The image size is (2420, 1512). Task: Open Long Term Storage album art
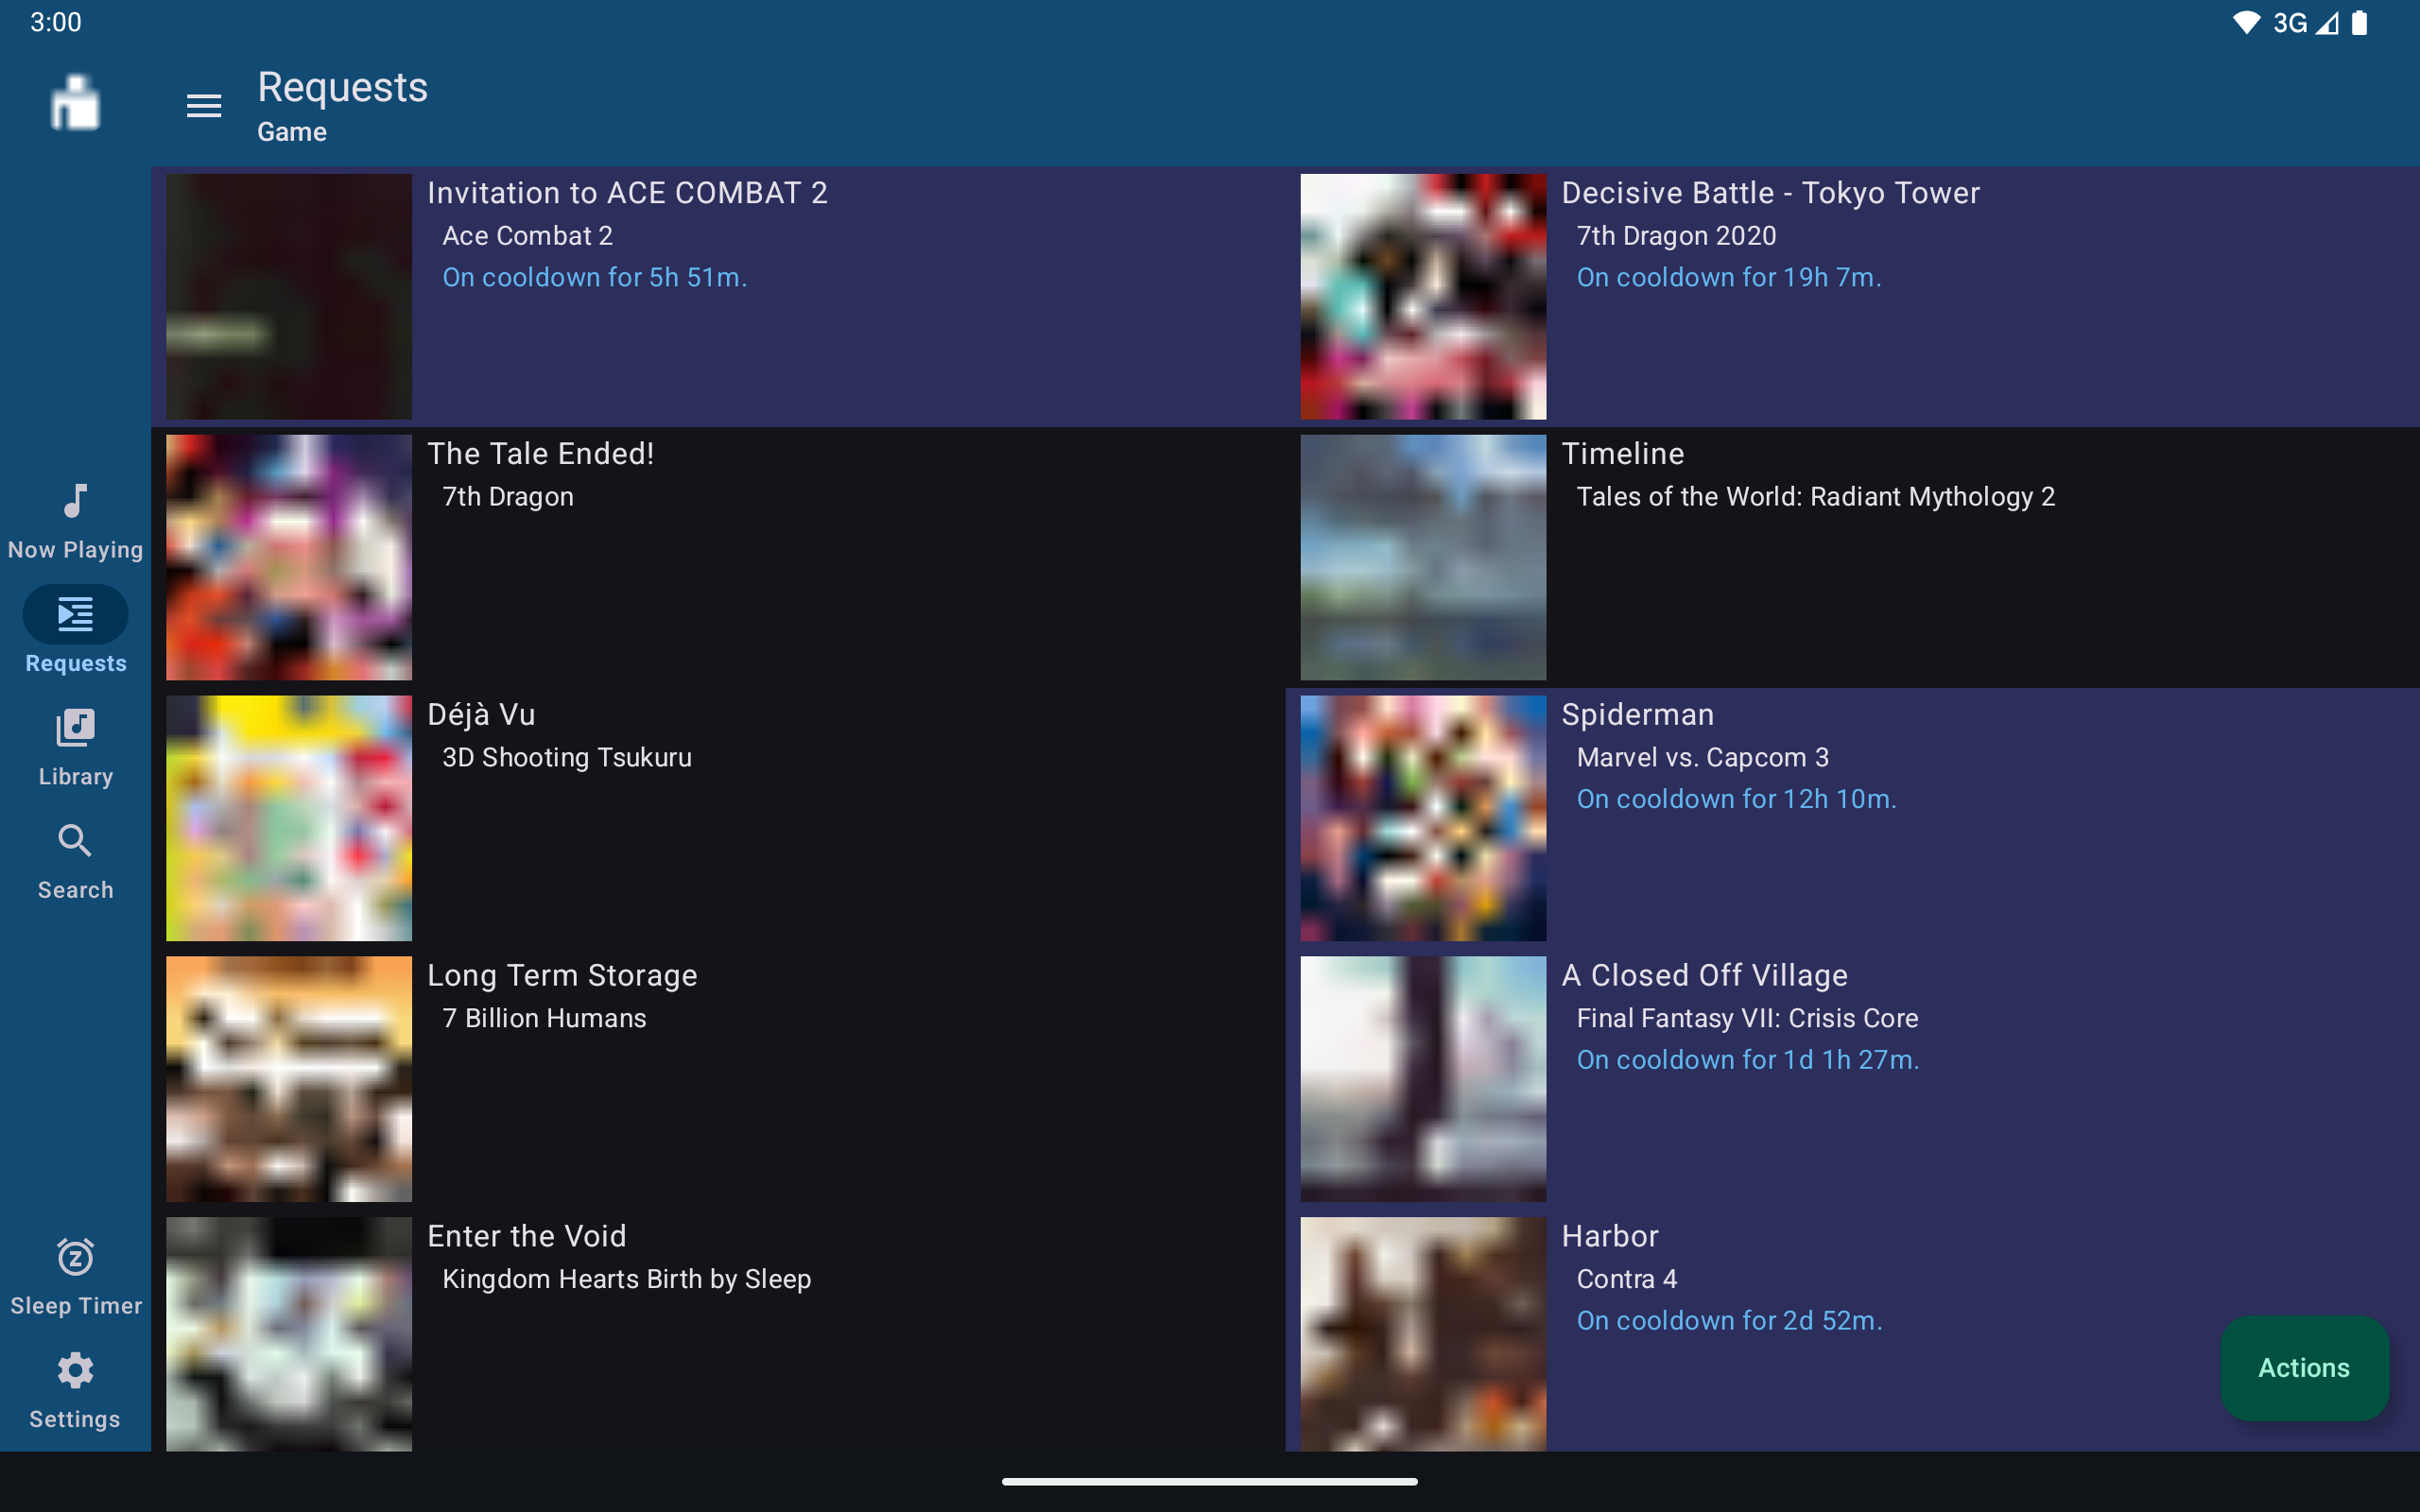[x=289, y=1079]
